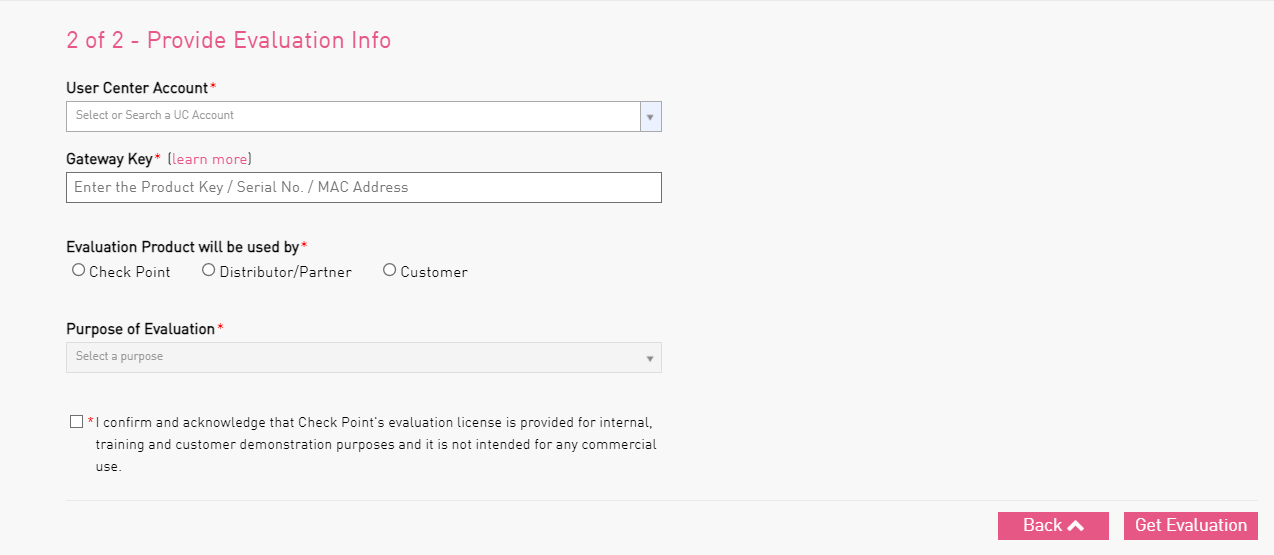Open the 'learn more' link
The height and width of the screenshot is (555, 1274).
click(210, 159)
